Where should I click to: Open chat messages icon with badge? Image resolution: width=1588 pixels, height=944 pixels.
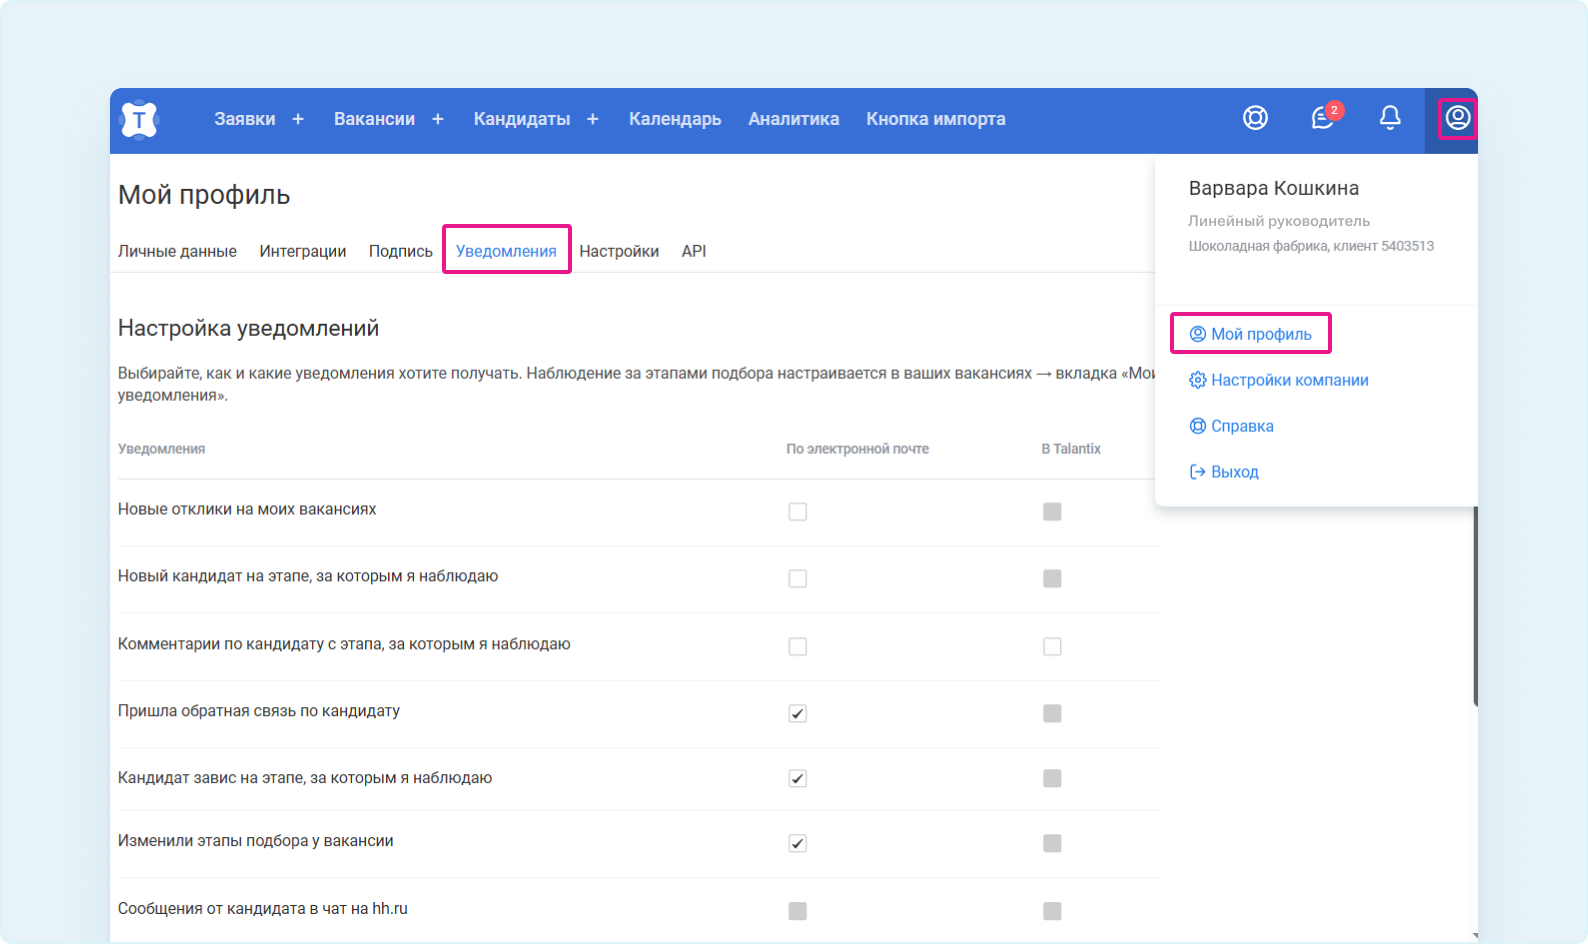click(x=1322, y=118)
